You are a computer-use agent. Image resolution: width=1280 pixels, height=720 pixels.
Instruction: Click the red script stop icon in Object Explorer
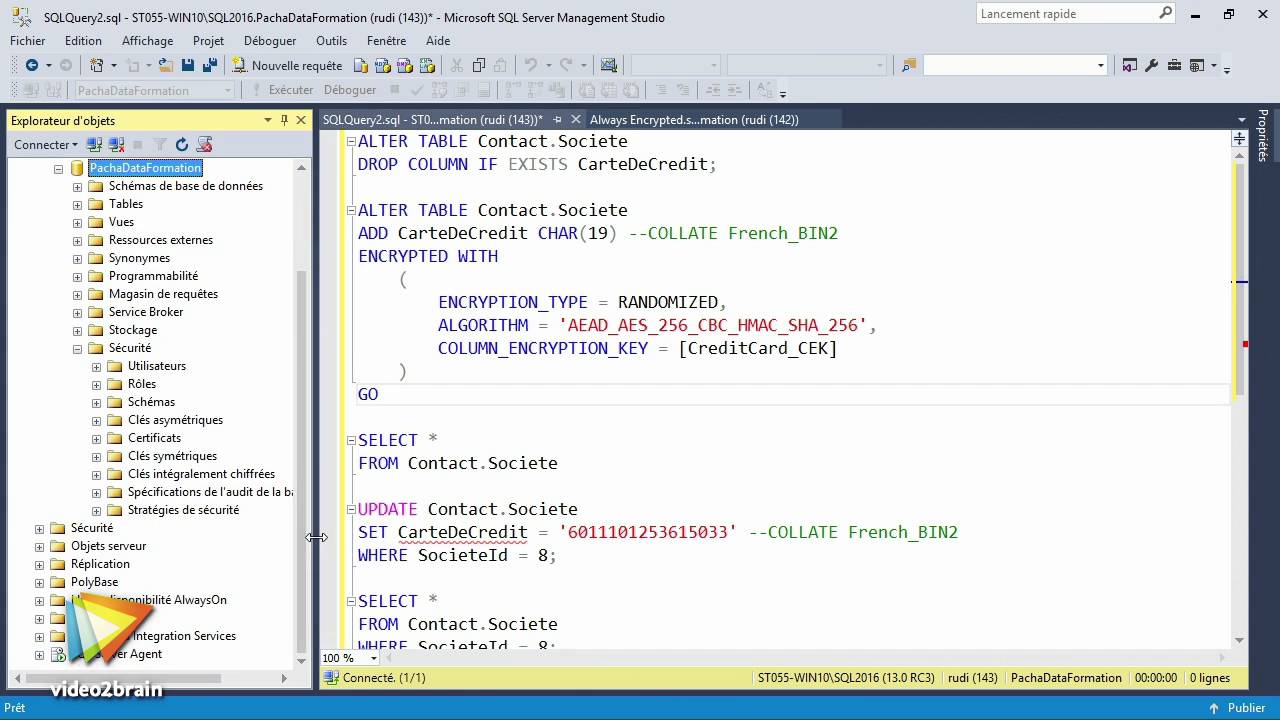coord(205,145)
